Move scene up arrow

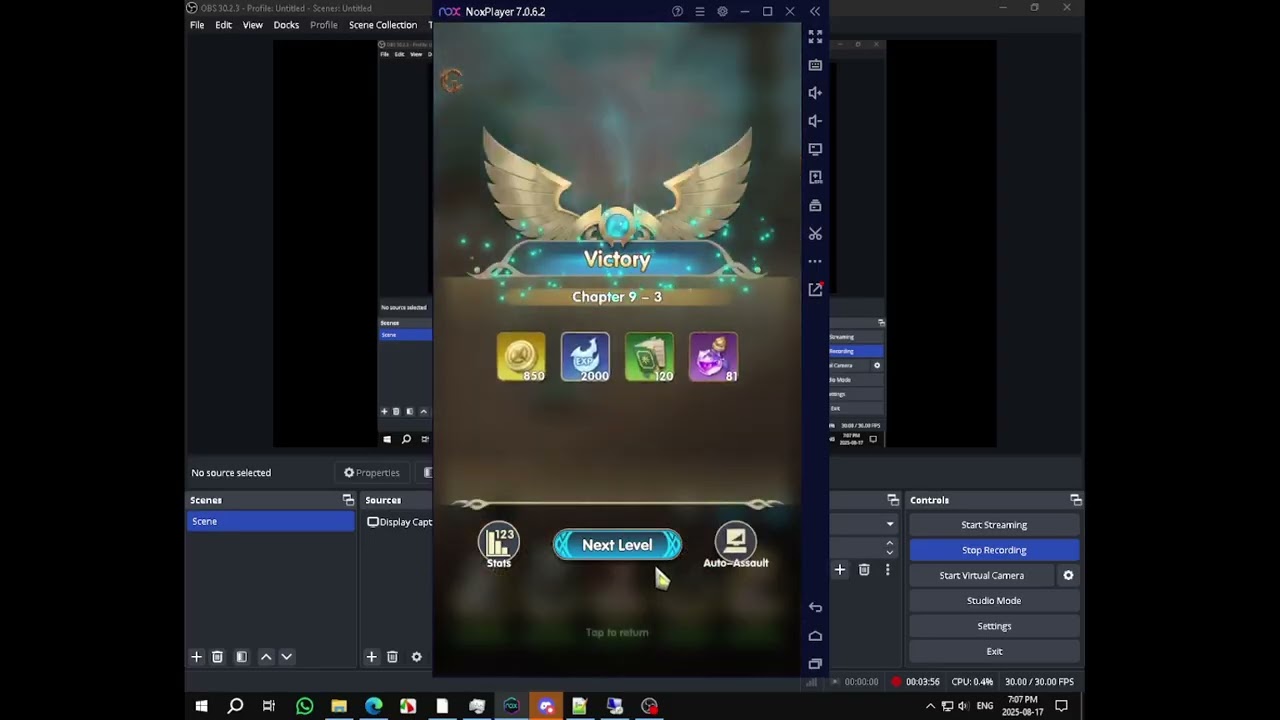[x=266, y=657]
